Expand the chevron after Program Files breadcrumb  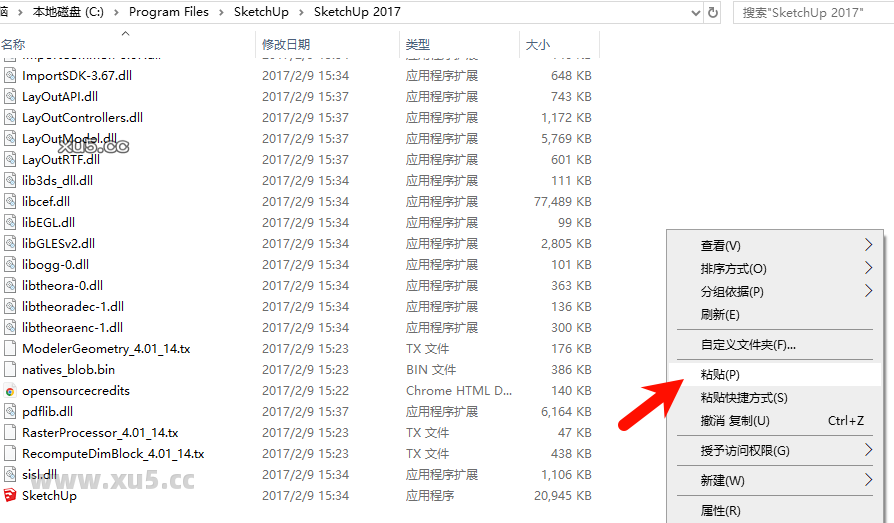pos(221,12)
